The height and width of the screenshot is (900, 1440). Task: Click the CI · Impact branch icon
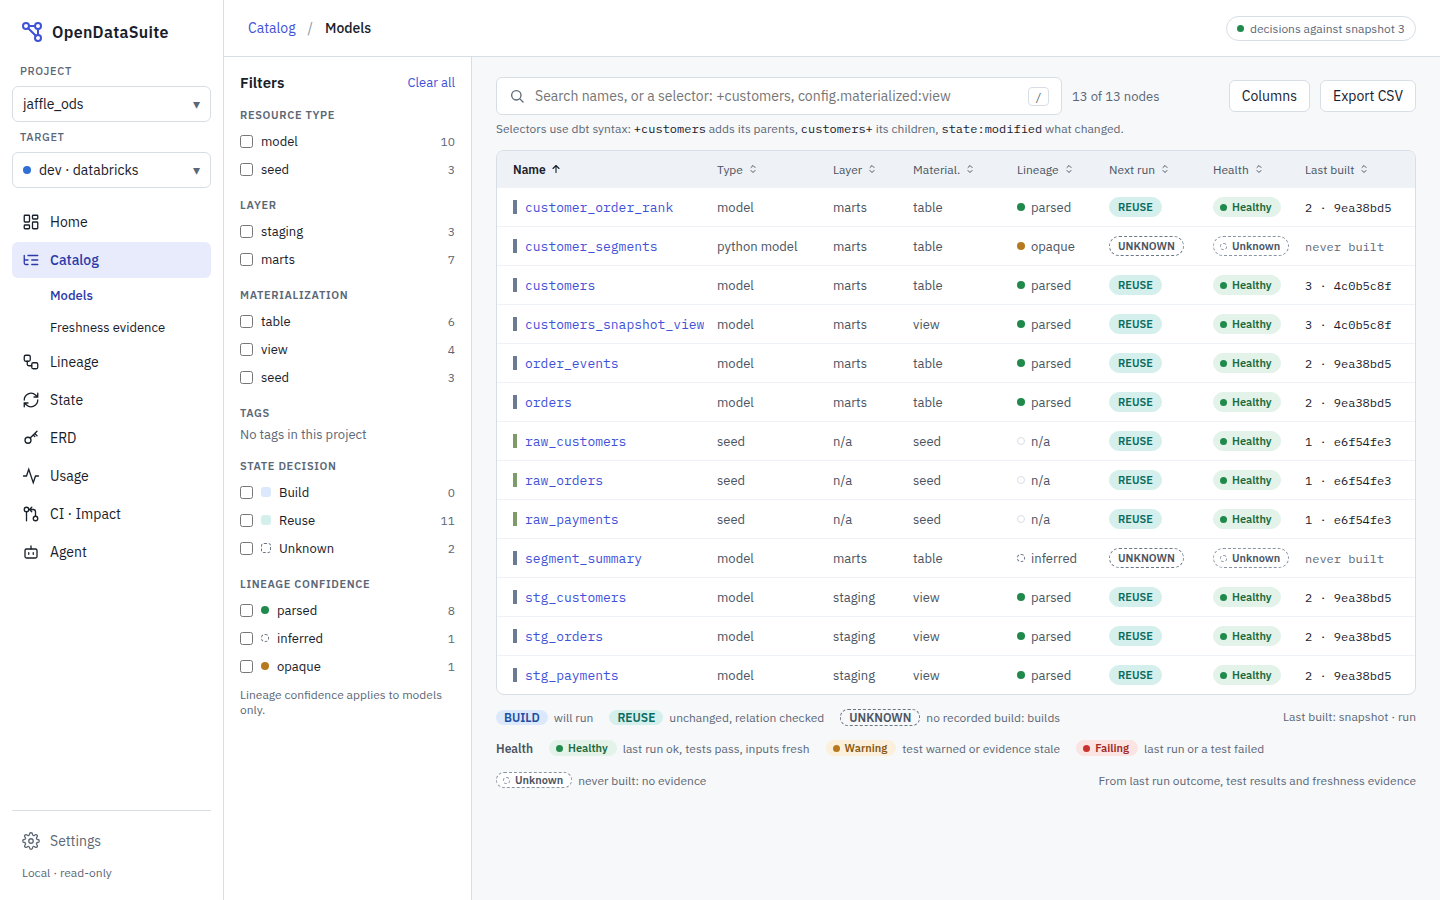[31, 514]
